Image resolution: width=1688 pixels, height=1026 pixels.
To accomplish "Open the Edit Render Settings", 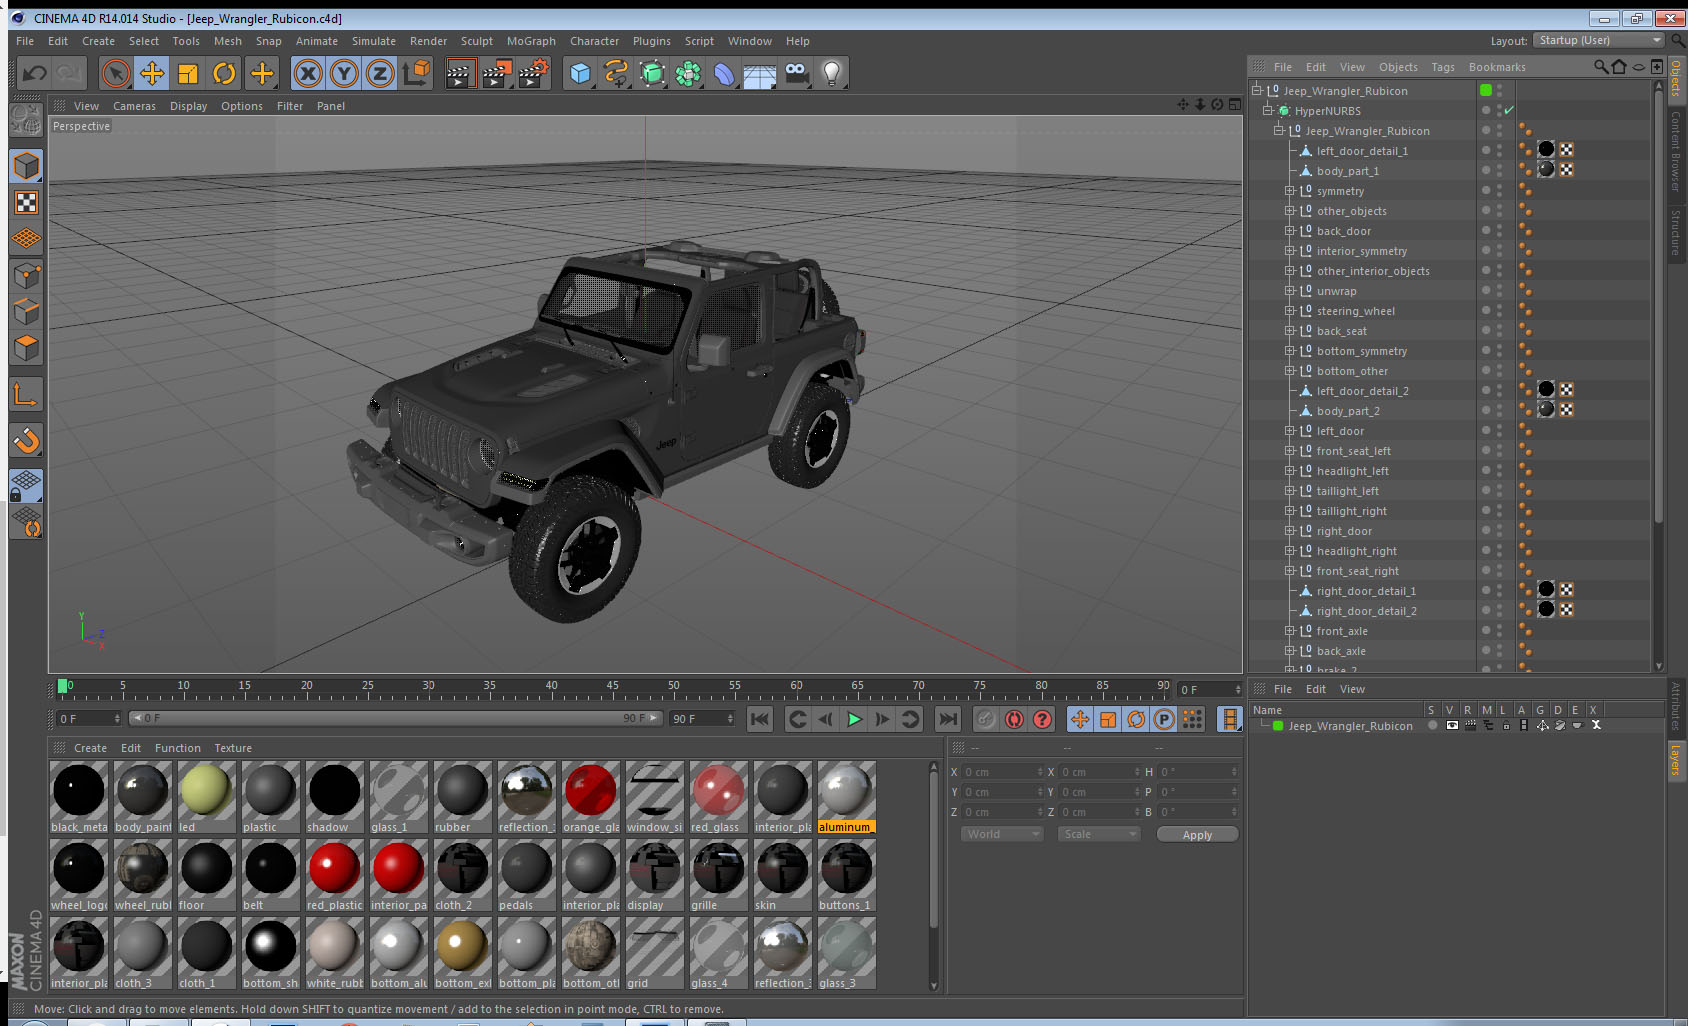I will point(533,73).
